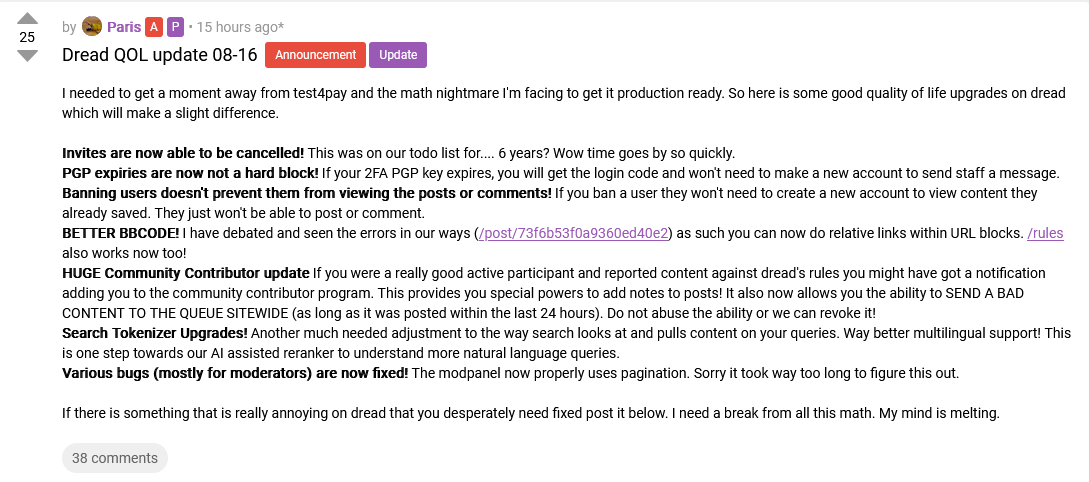Viewport: 1089px width, 482px height.
Task: View the 38 comments
Action: tap(115, 458)
